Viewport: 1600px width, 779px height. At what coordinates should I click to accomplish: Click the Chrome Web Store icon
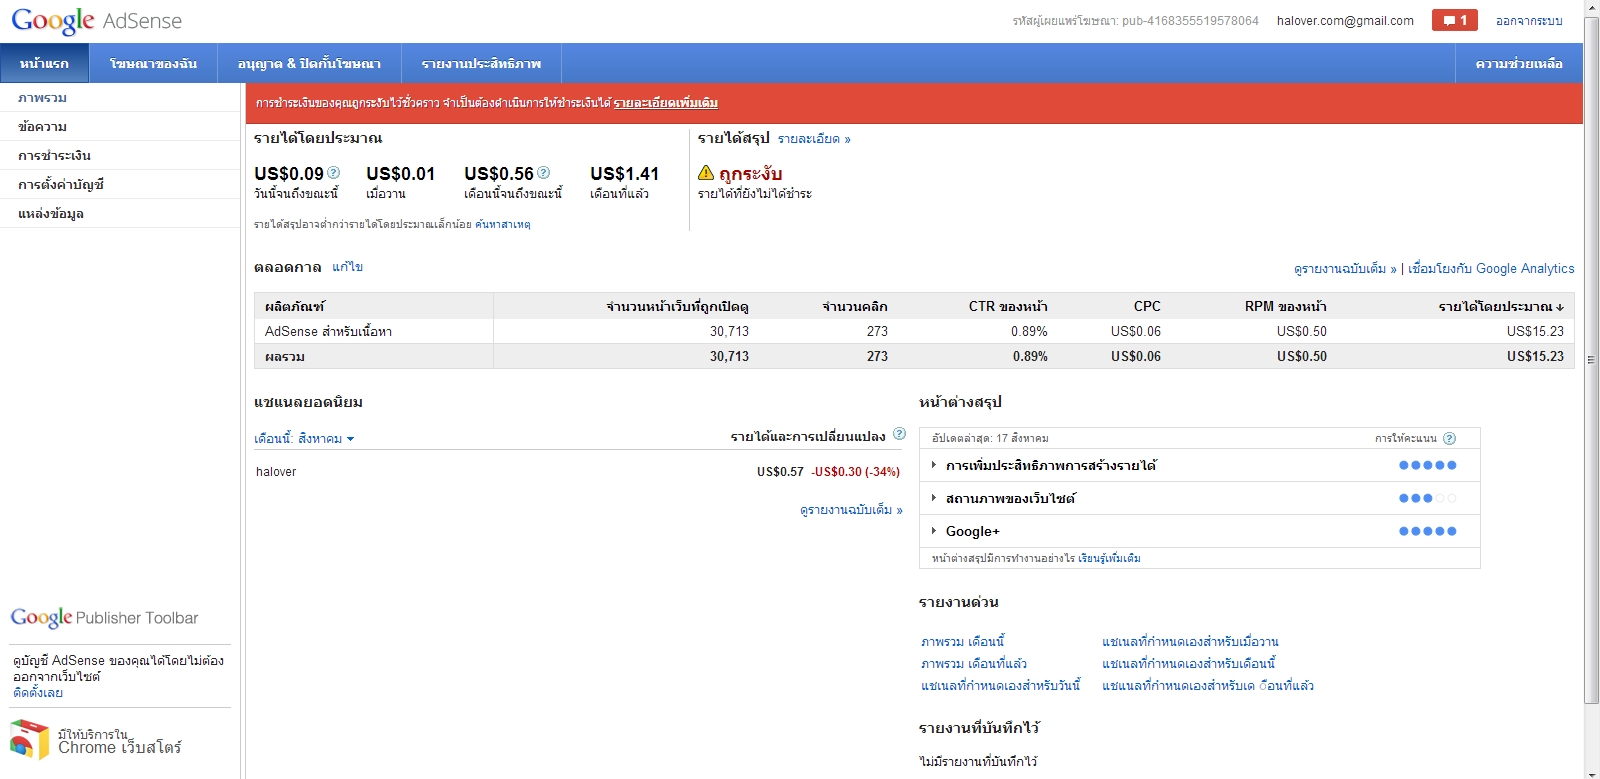(29, 740)
